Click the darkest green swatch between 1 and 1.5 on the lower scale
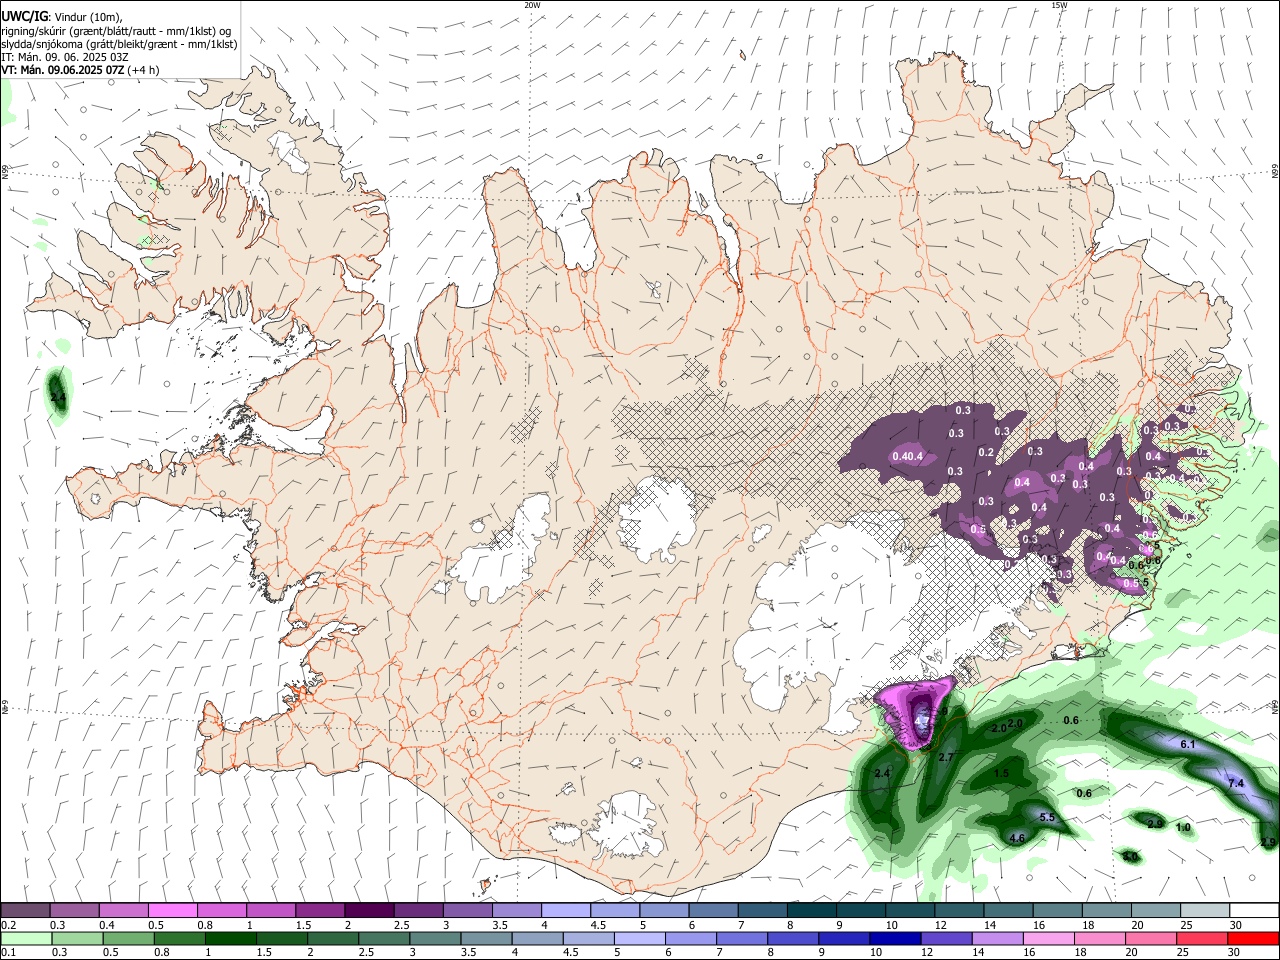 tap(230, 938)
